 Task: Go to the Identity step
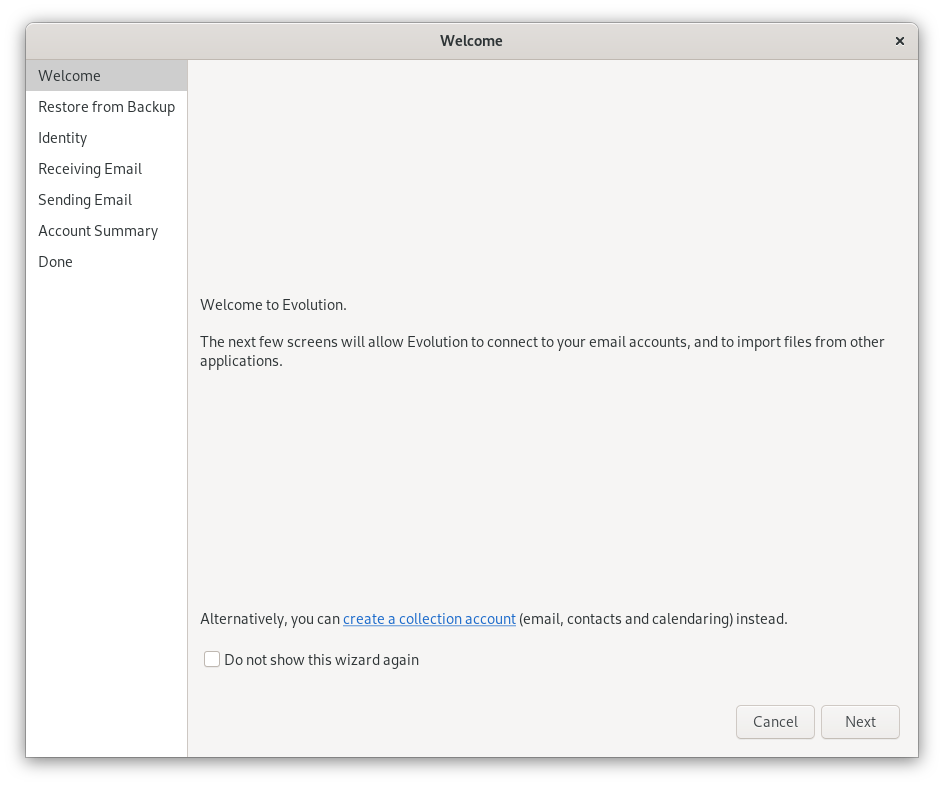63,138
